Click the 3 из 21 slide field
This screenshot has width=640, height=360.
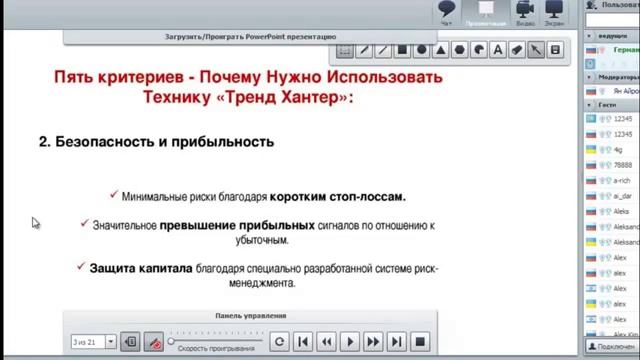(x=88, y=342)
